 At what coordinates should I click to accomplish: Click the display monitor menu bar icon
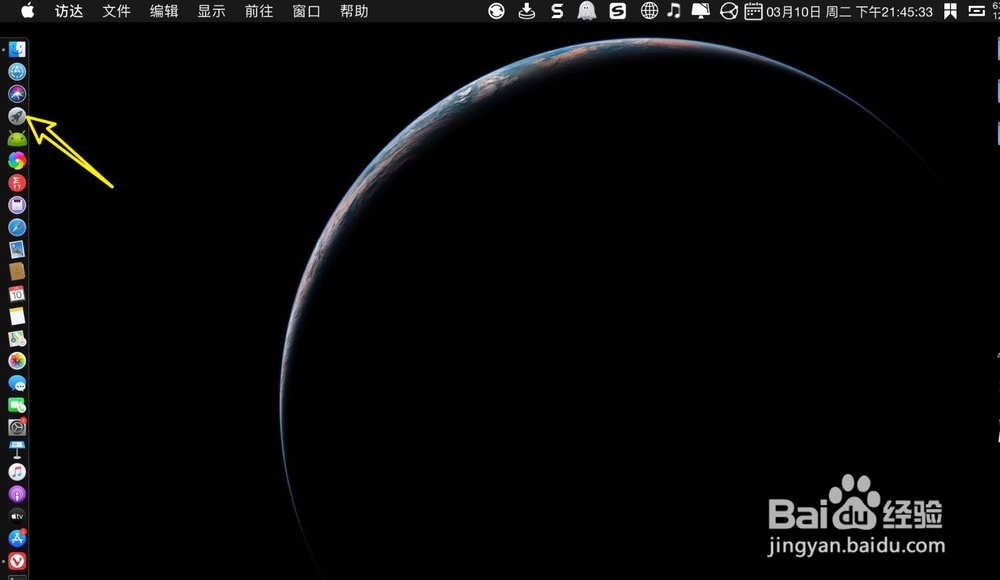[x=701, y=11]
